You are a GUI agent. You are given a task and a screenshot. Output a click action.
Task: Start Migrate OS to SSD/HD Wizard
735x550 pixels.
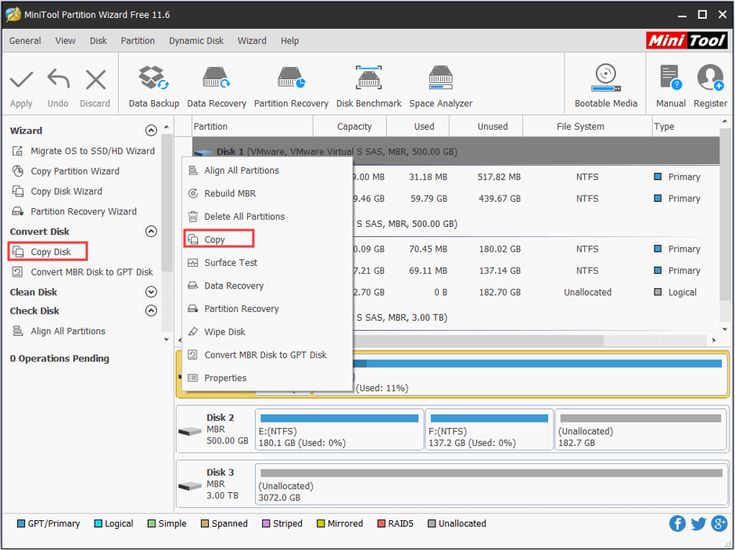(x=83, y=151)
